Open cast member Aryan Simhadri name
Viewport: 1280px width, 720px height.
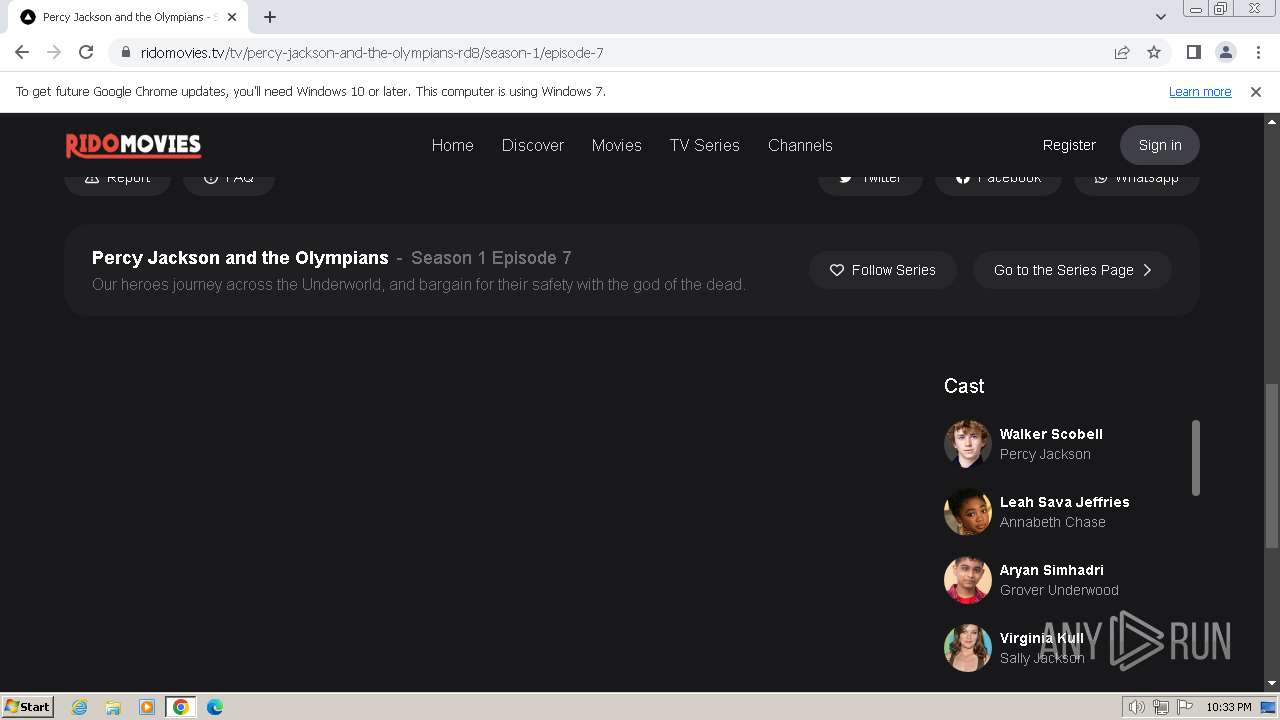pyautogui.click(x=1051, y=570)
